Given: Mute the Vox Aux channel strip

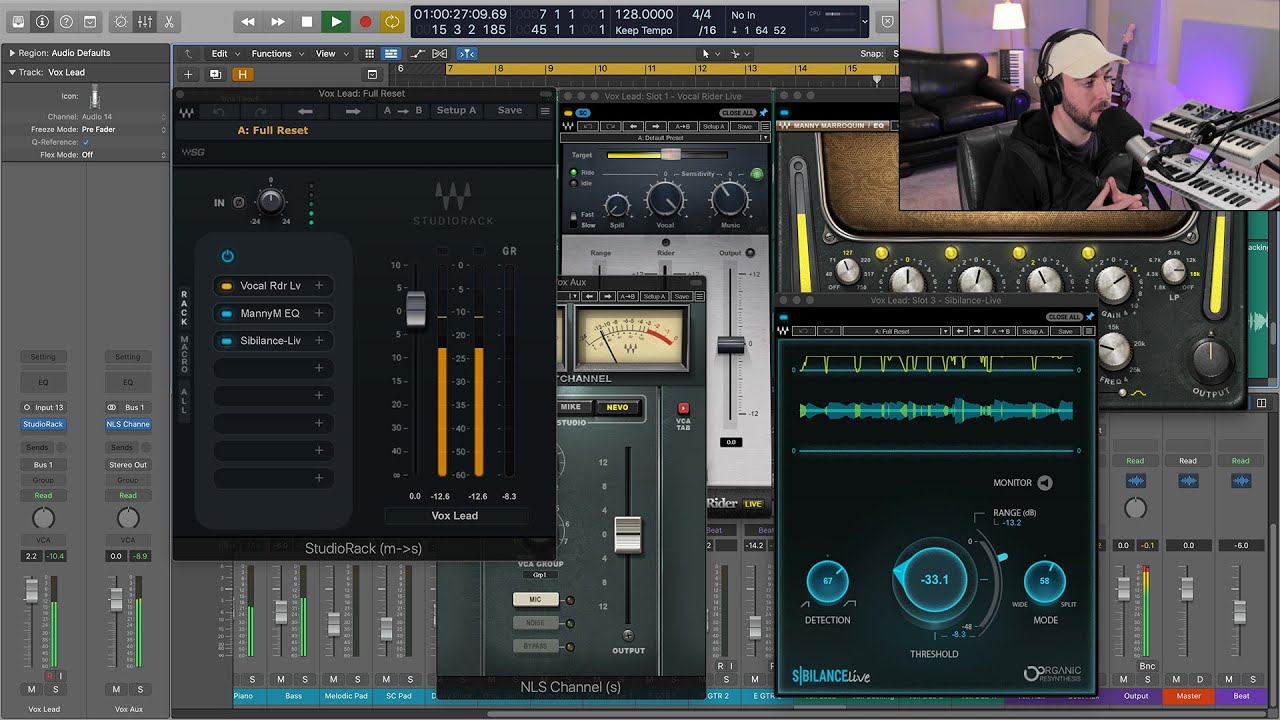Looking at the screenshot, I should (x=116, y=689).
